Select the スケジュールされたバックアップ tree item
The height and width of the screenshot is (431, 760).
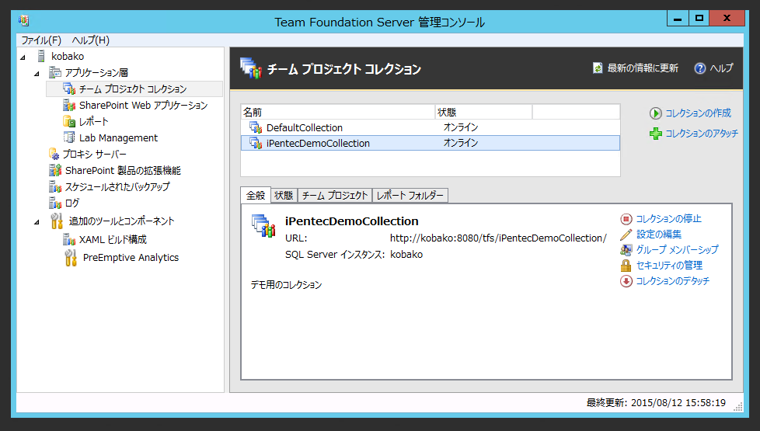(117, 187)
